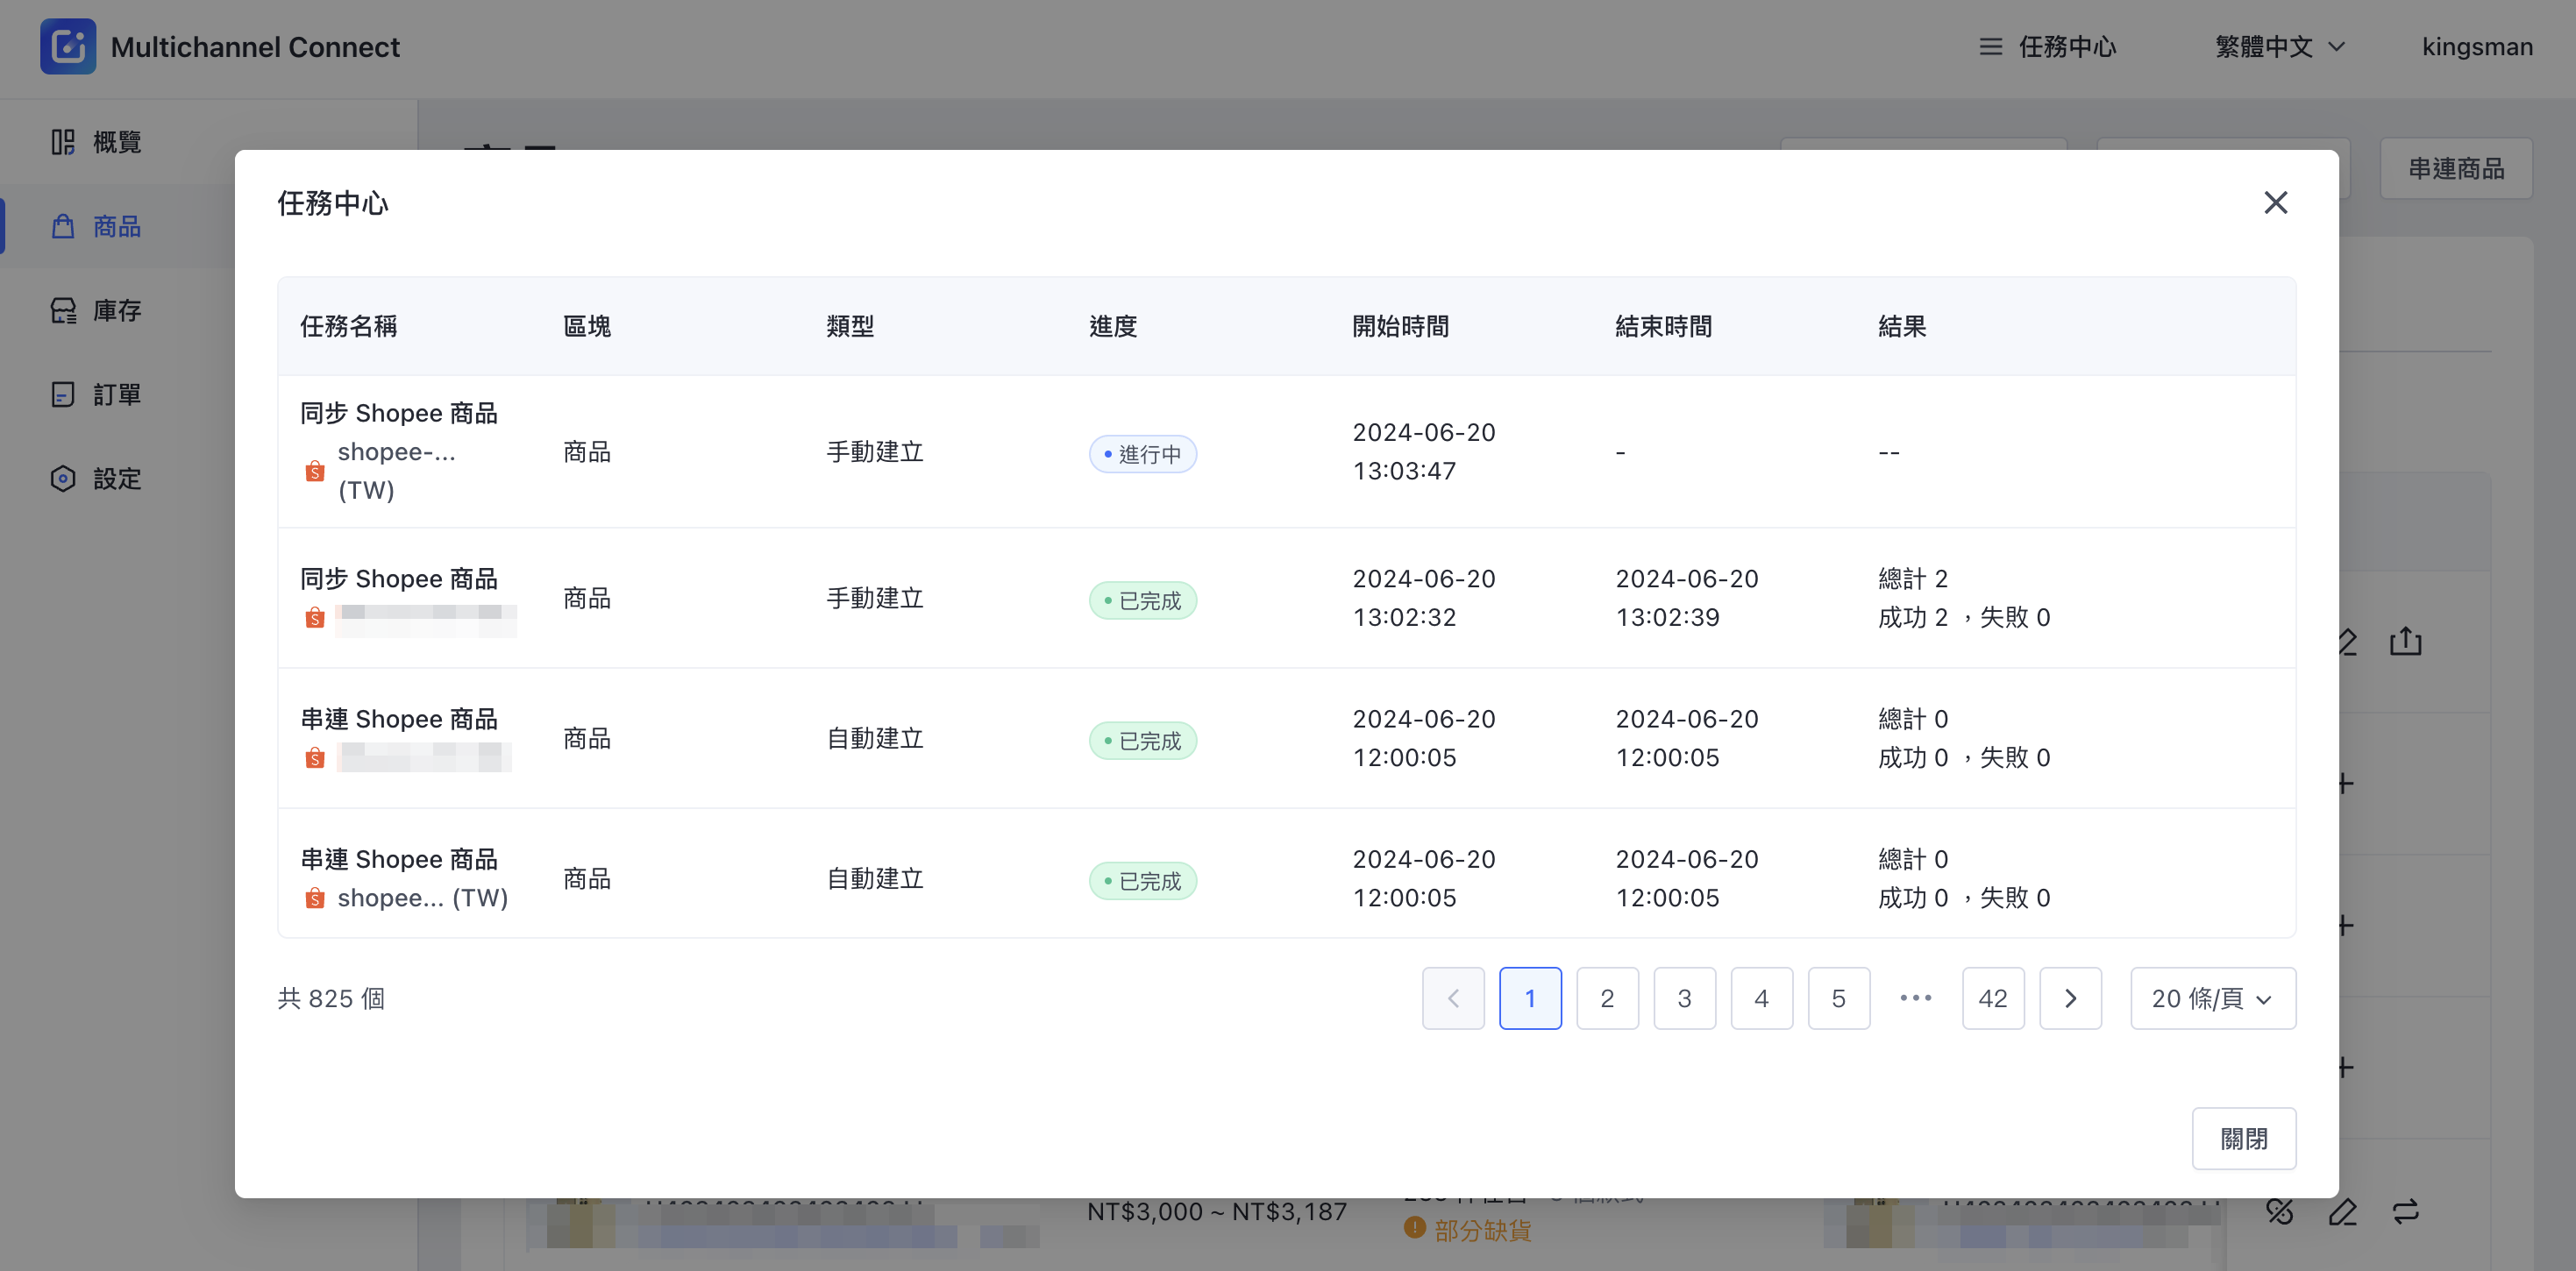The width and height of the screenshot is (2576, 1271).
Task: Click end time 2024-06-20 13:02:39
Action: click(1687, 597)
